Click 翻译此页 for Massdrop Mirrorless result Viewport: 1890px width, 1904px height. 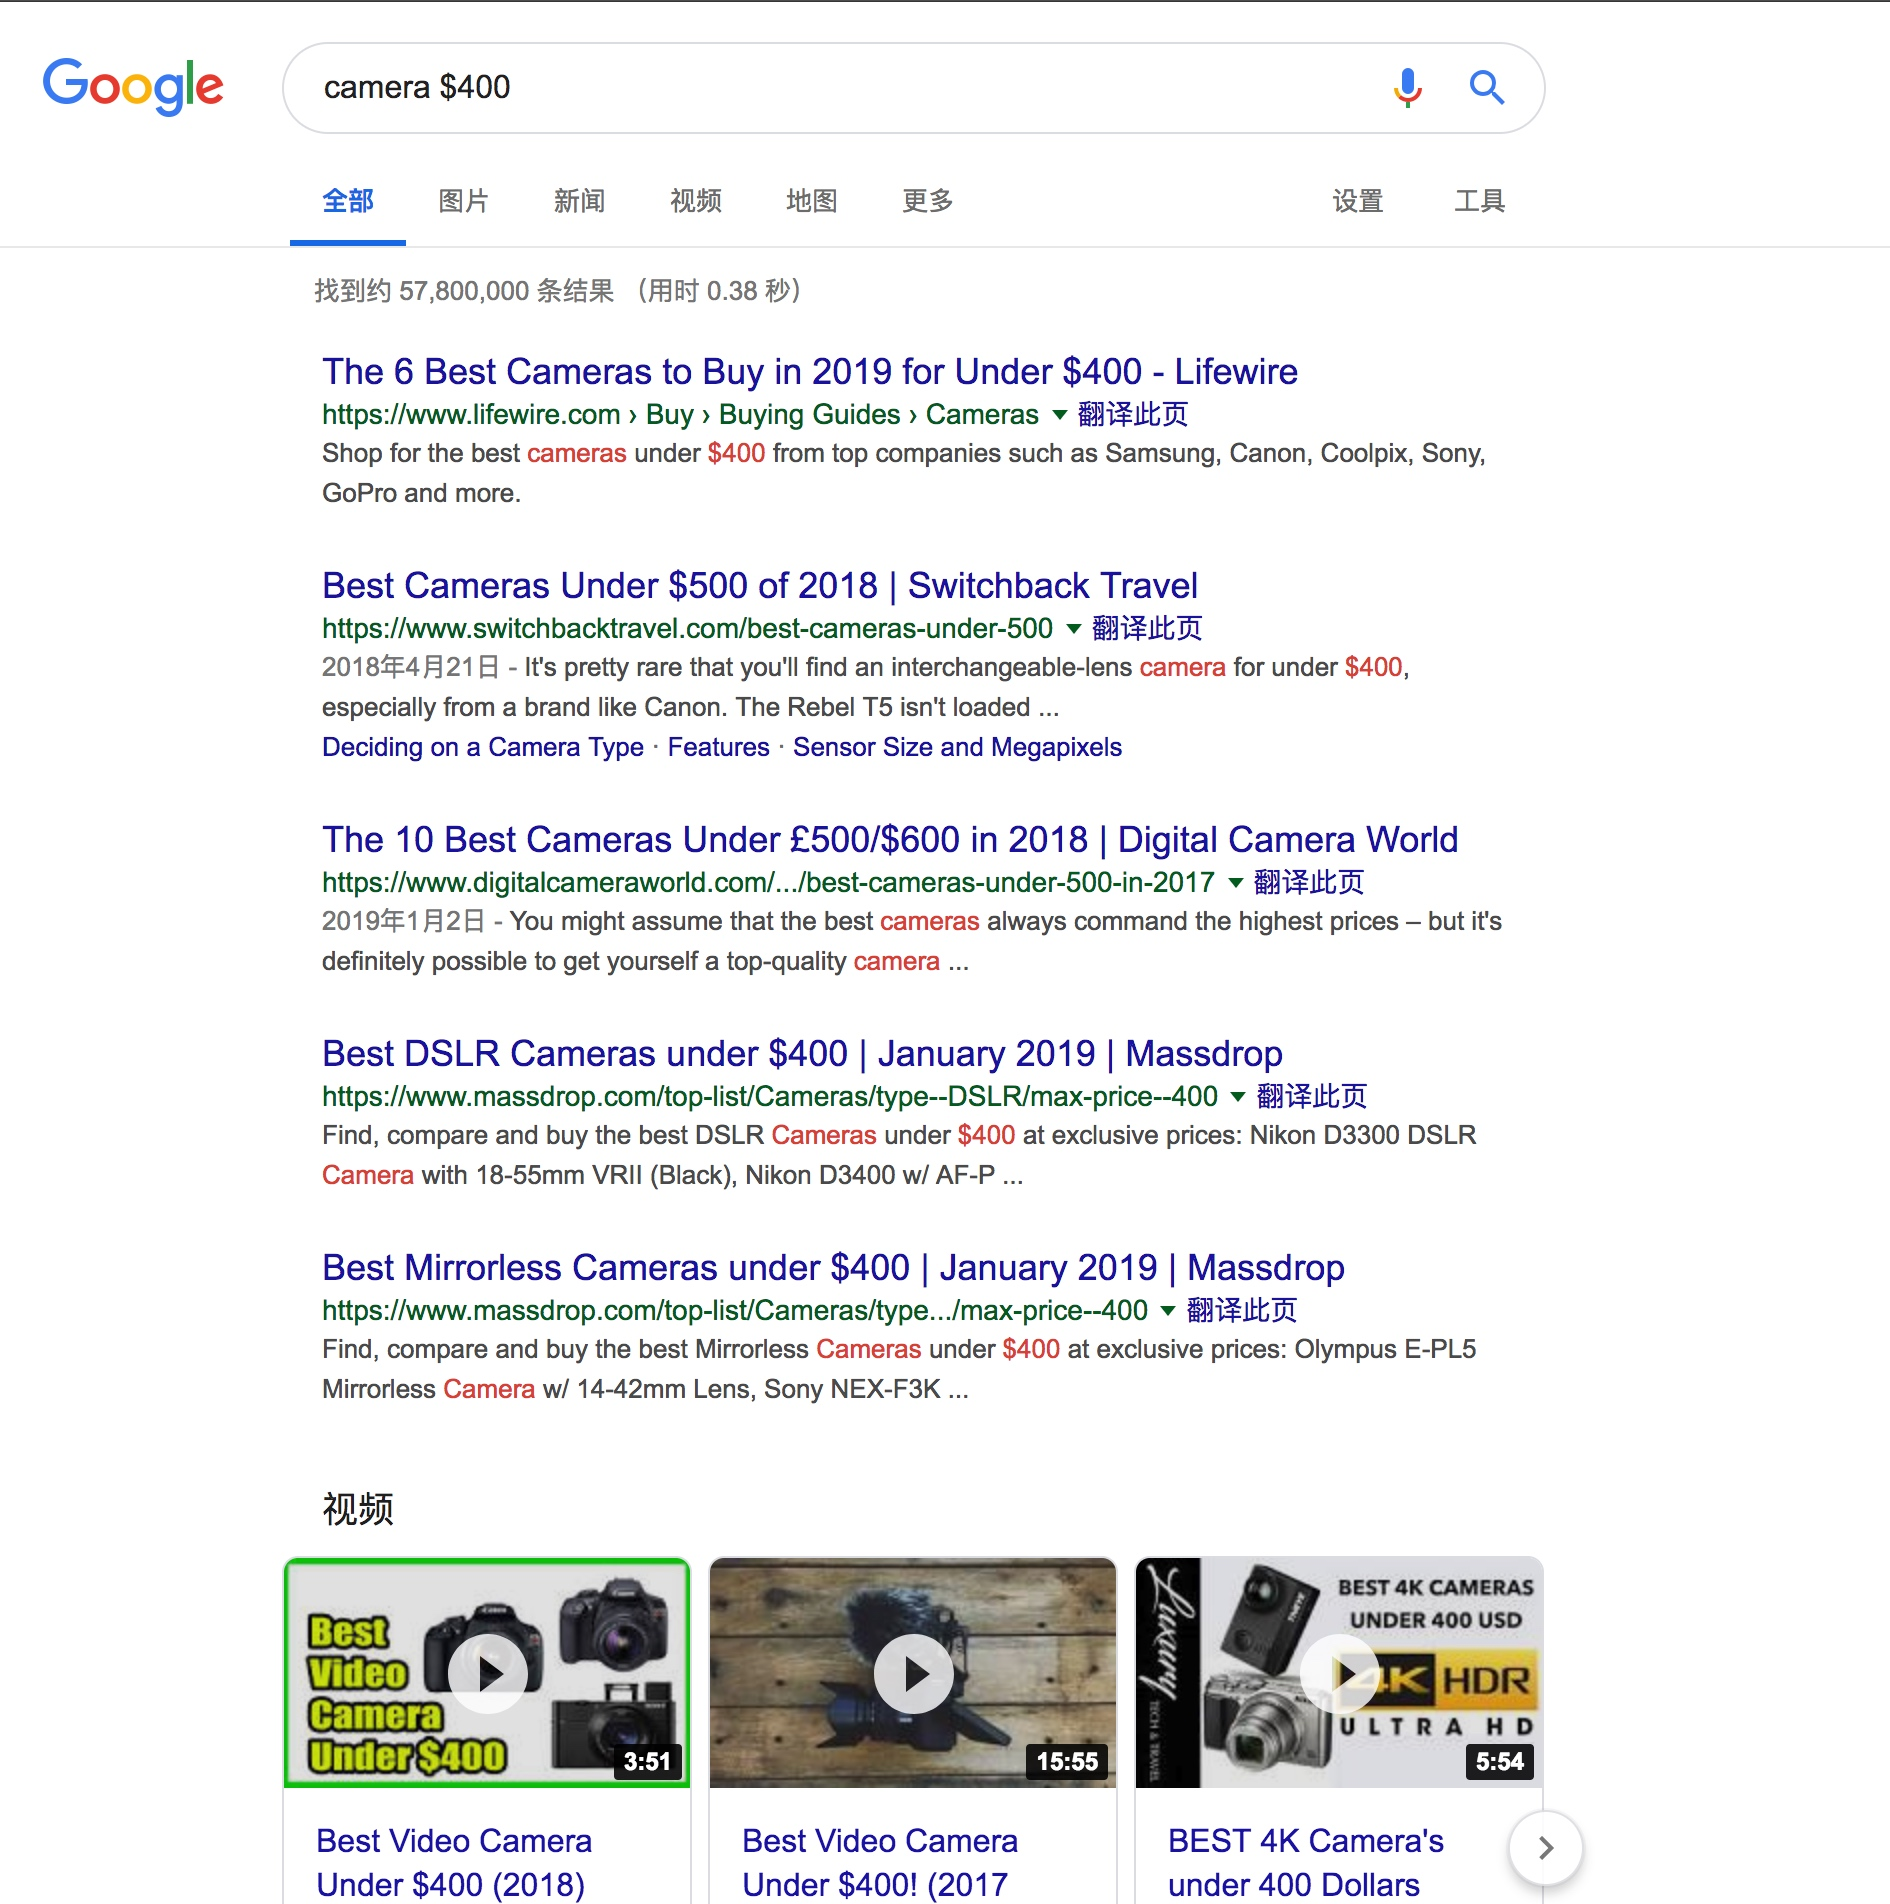click(1242, 1311)
